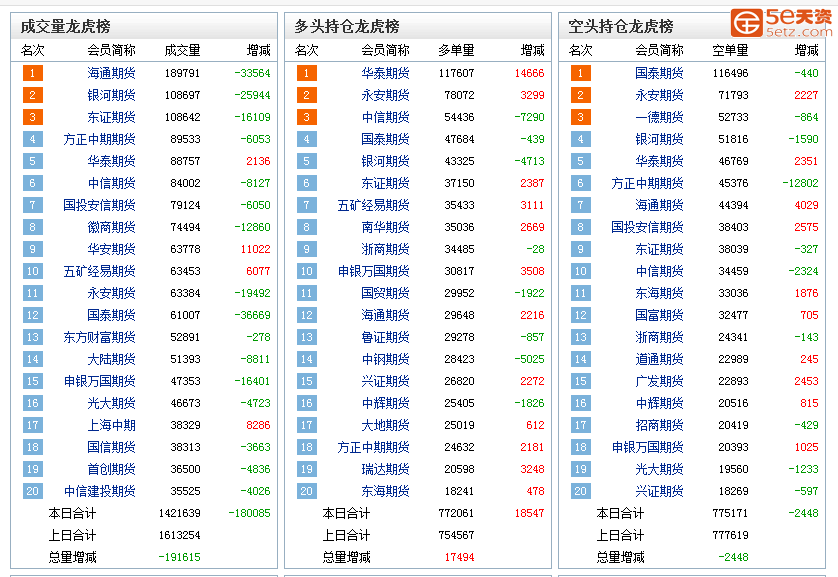The image size is (838, 577).
Task: Open 永安期货 in 多头持仓龙虎榜
Action: click(385, 95)
